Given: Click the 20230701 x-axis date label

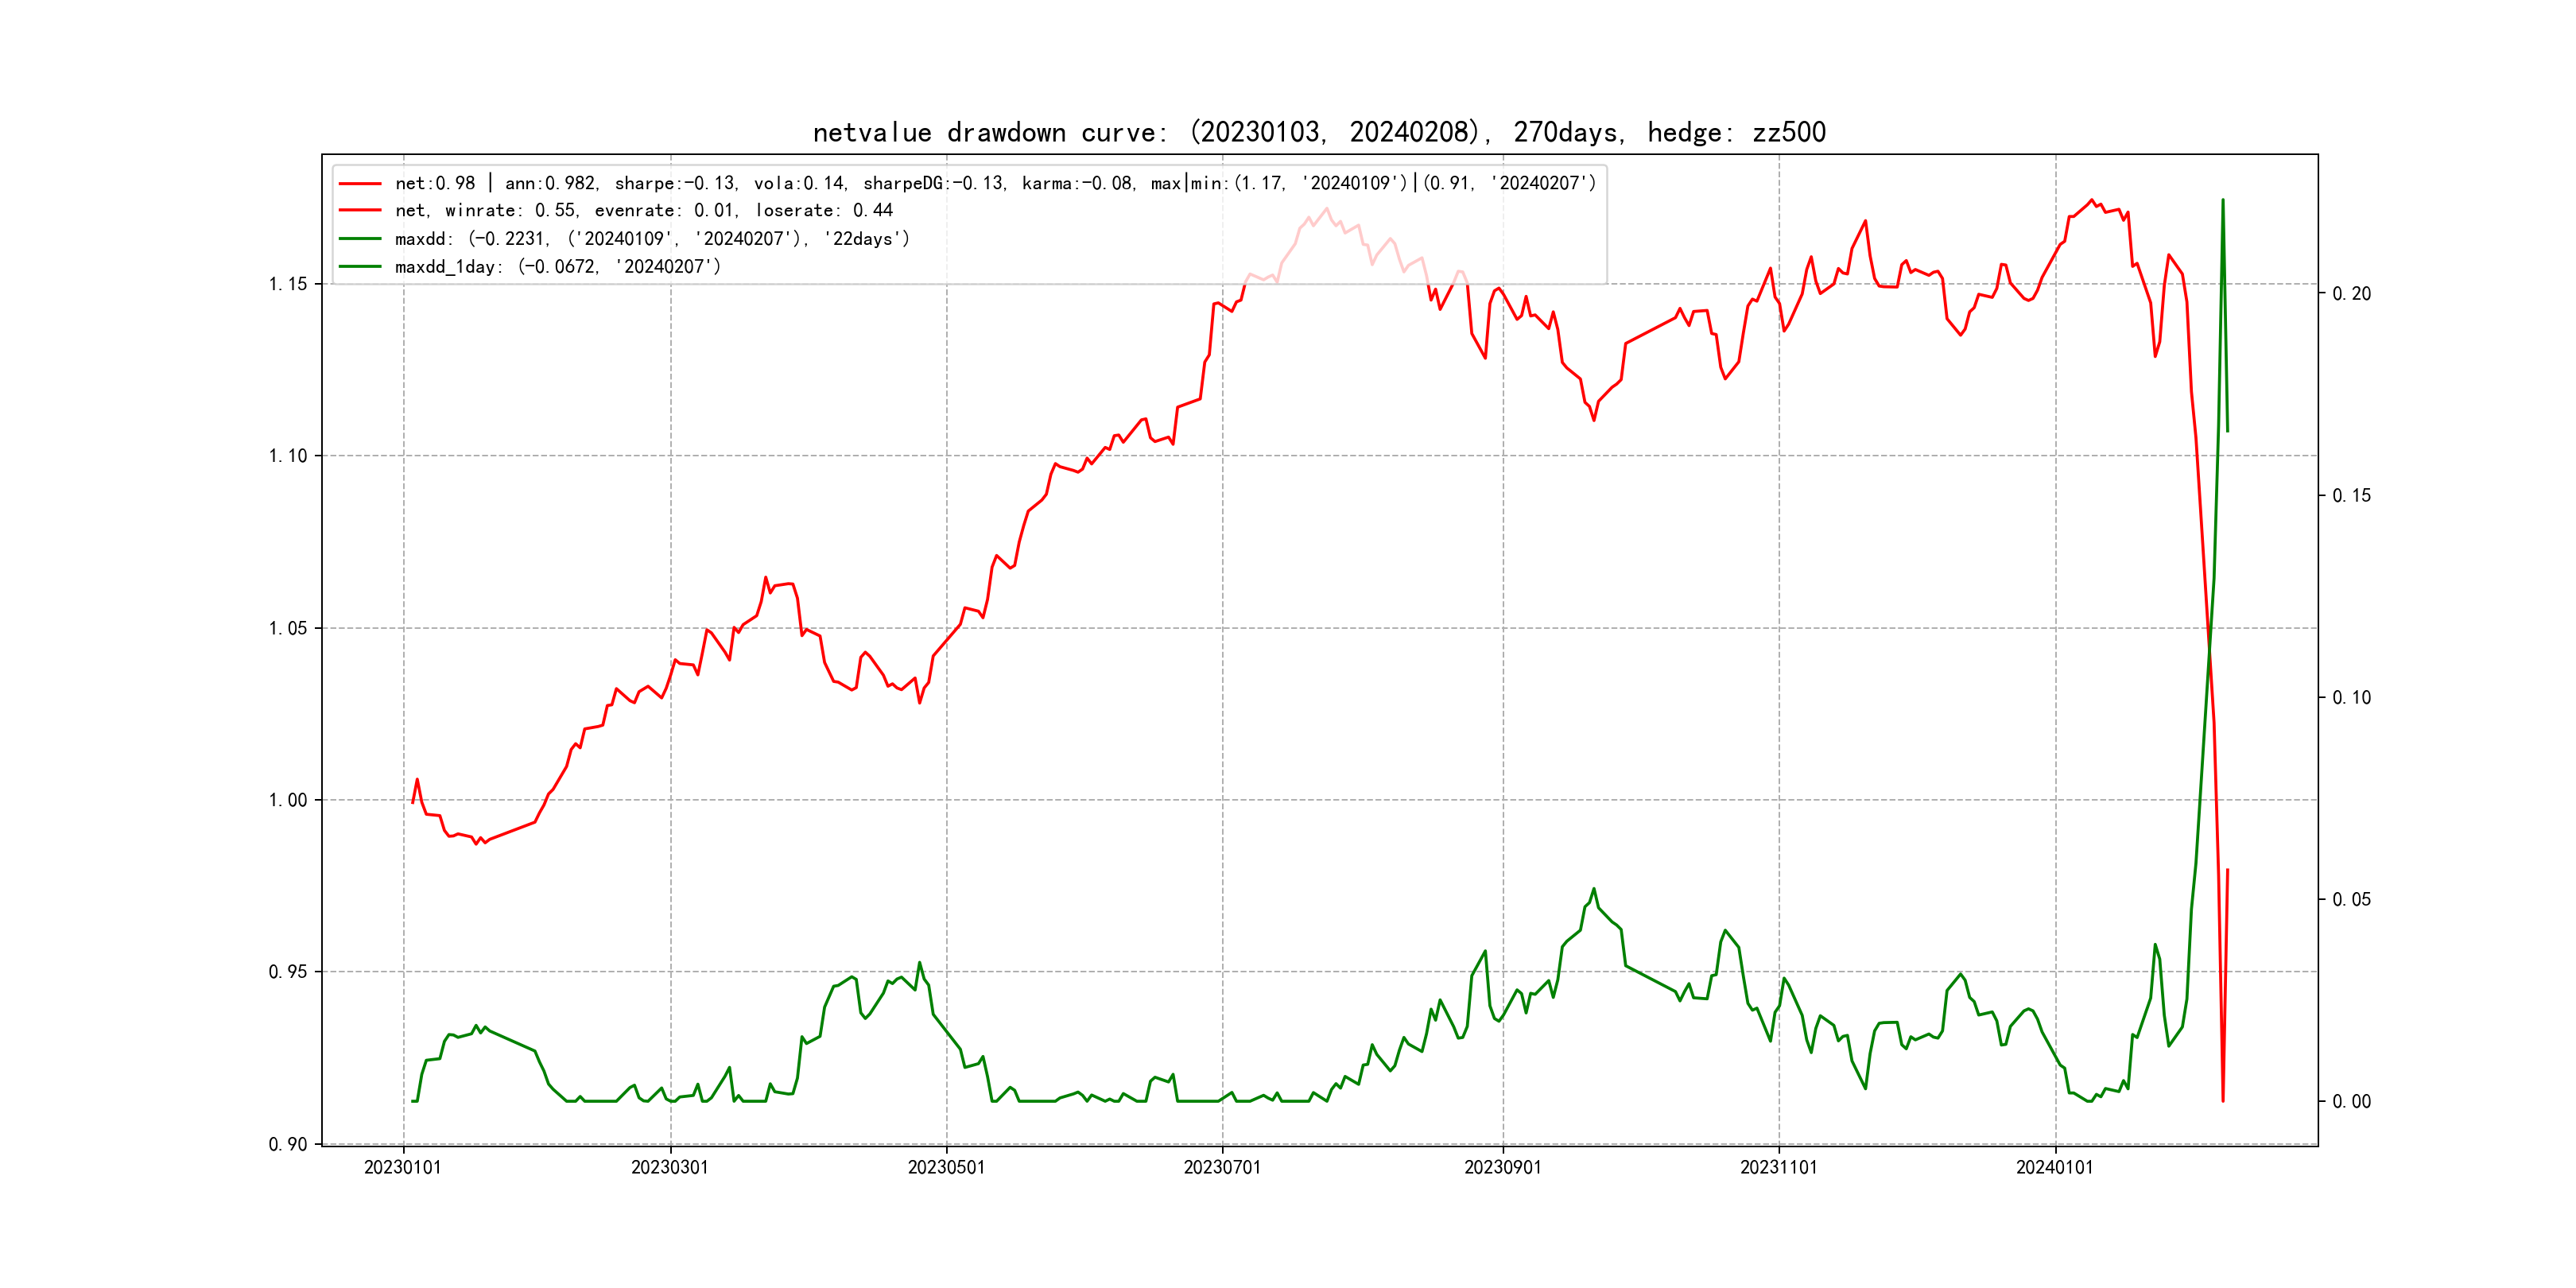Looking at the screenshot, I should tap(1222, 1168).
